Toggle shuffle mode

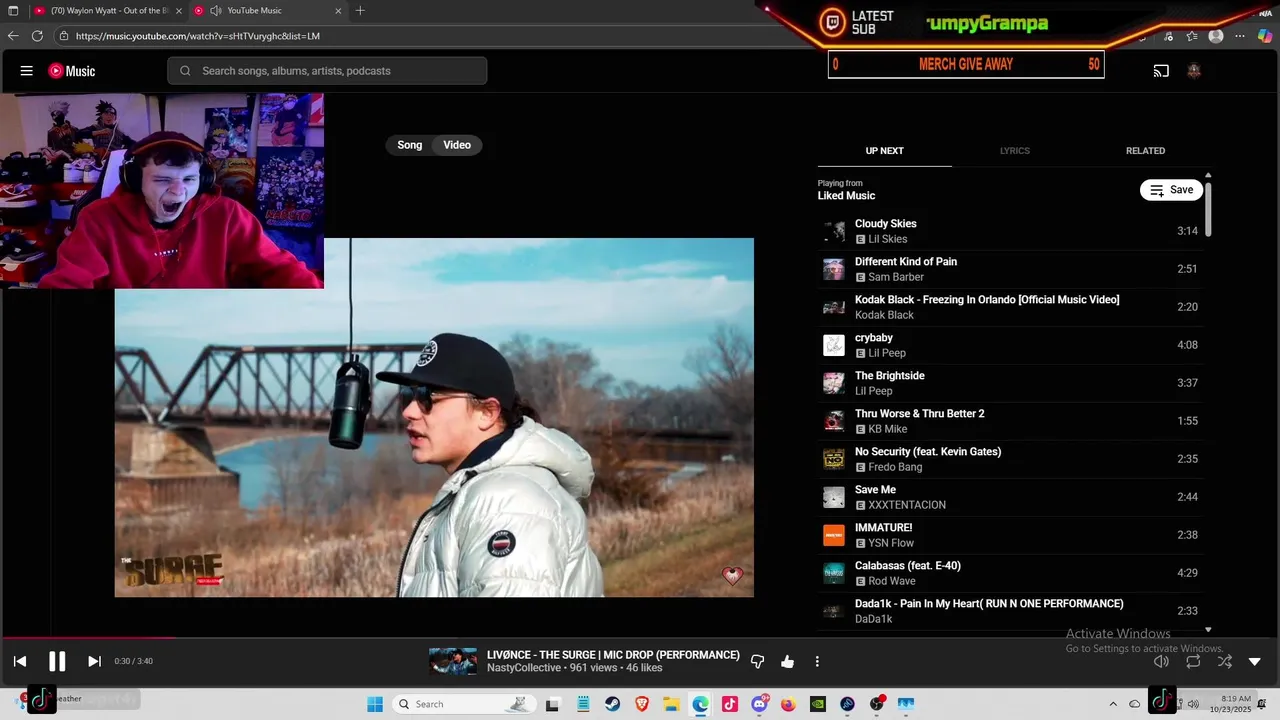[1224, 661]
